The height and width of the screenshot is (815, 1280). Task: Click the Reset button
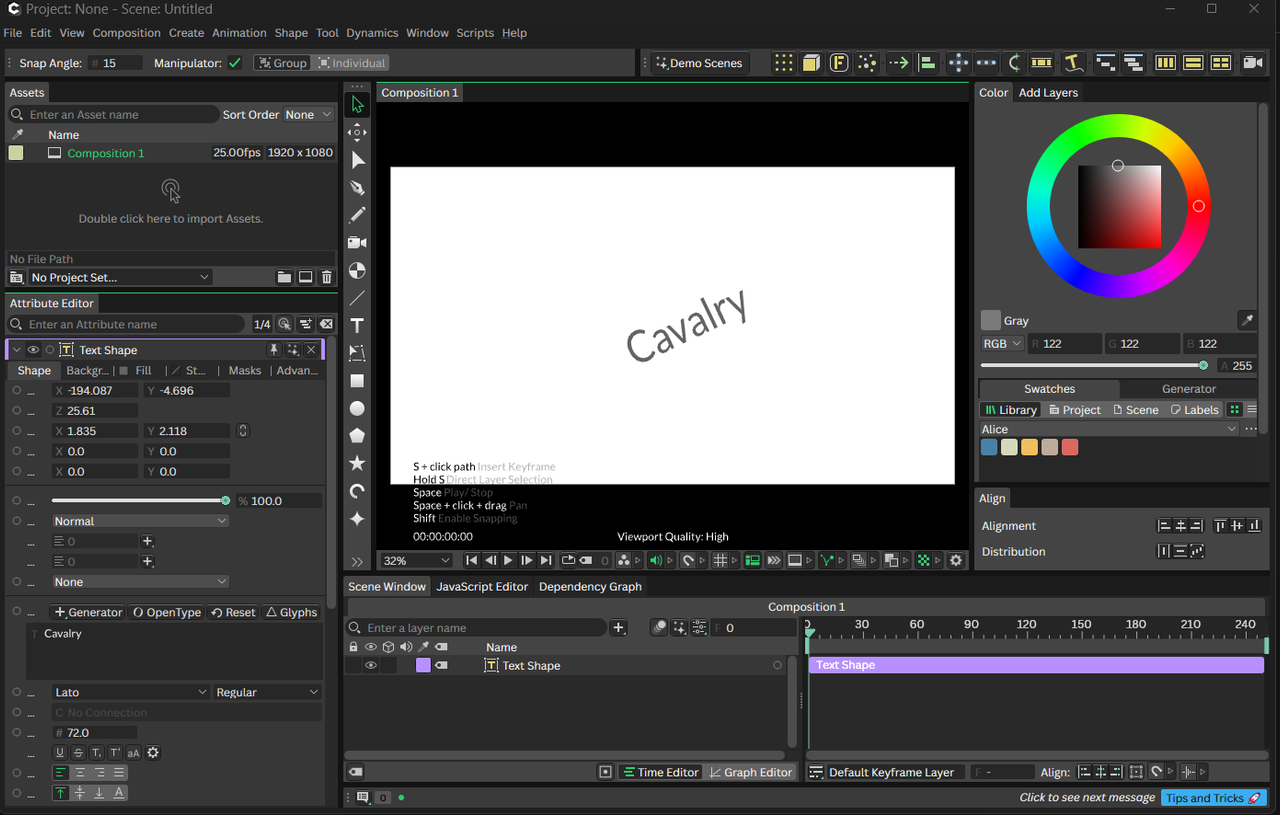click(233, 613)
